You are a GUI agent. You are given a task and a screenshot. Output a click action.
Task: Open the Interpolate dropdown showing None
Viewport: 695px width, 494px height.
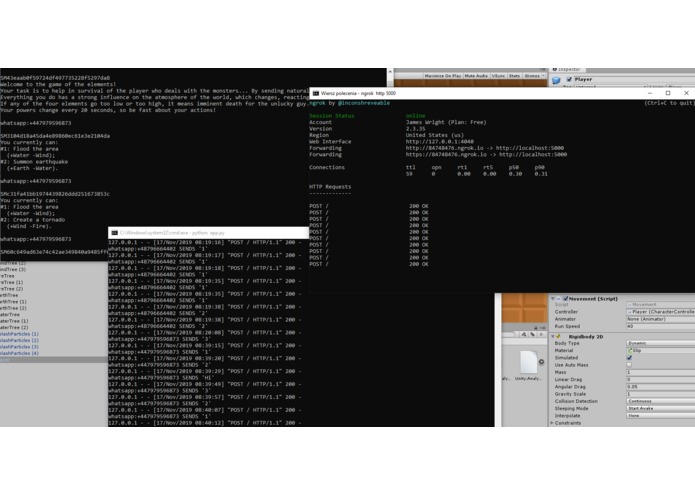point(660,416)
